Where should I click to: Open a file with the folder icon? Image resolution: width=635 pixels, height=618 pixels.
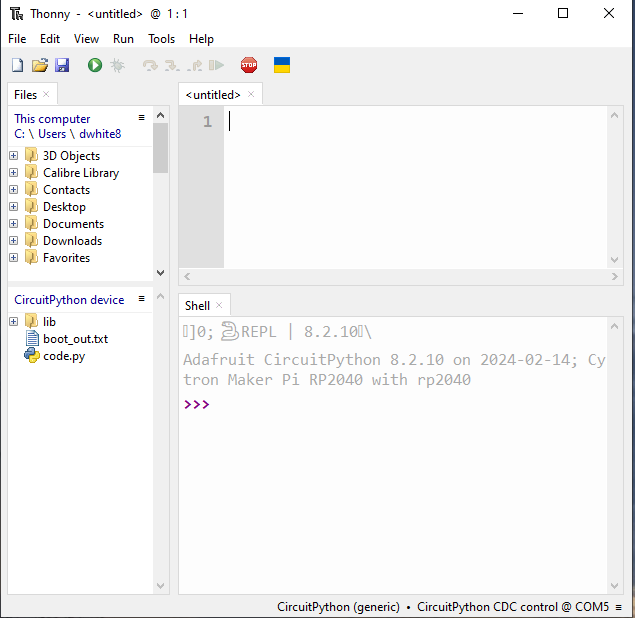pos(40,65)
